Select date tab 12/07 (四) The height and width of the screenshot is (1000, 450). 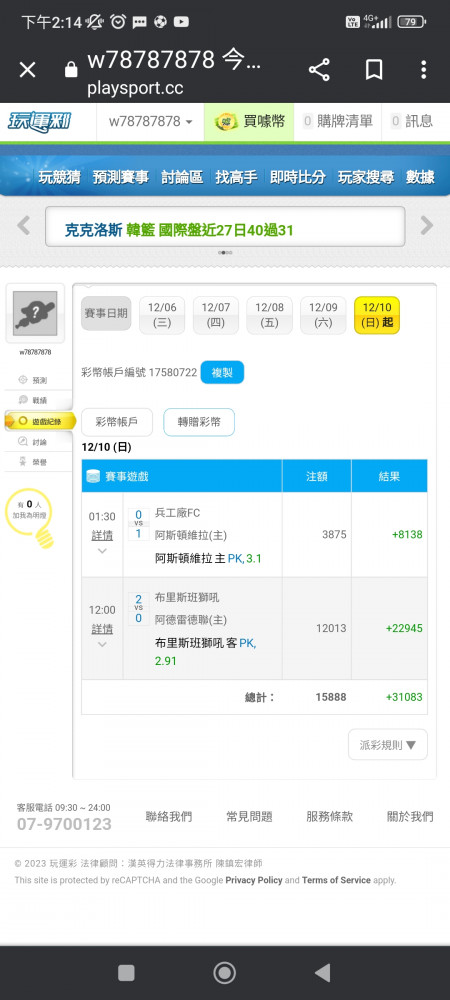(215, 315)
